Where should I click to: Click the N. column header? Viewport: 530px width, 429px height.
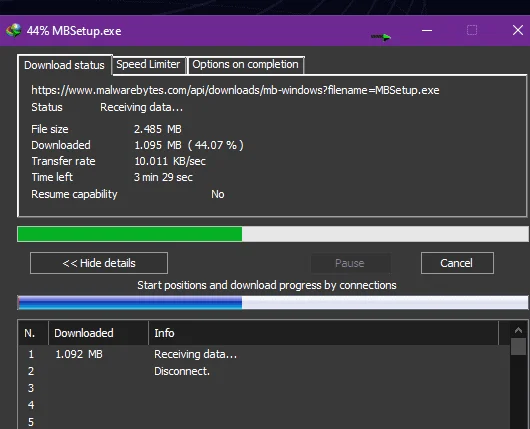(33, 333)
